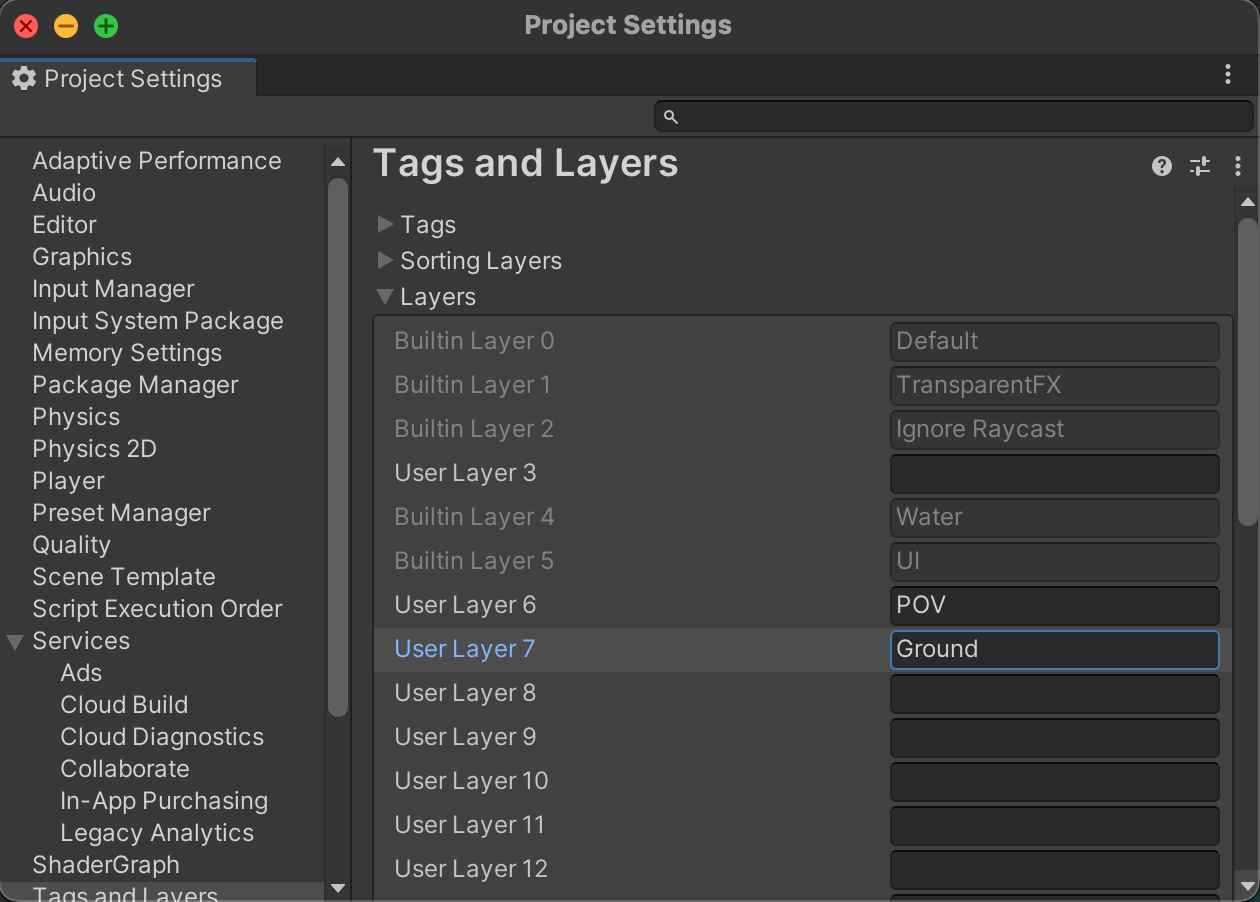1260x902 pixels.
Task: Collapse the Services tree group
Action: point(15,642)
